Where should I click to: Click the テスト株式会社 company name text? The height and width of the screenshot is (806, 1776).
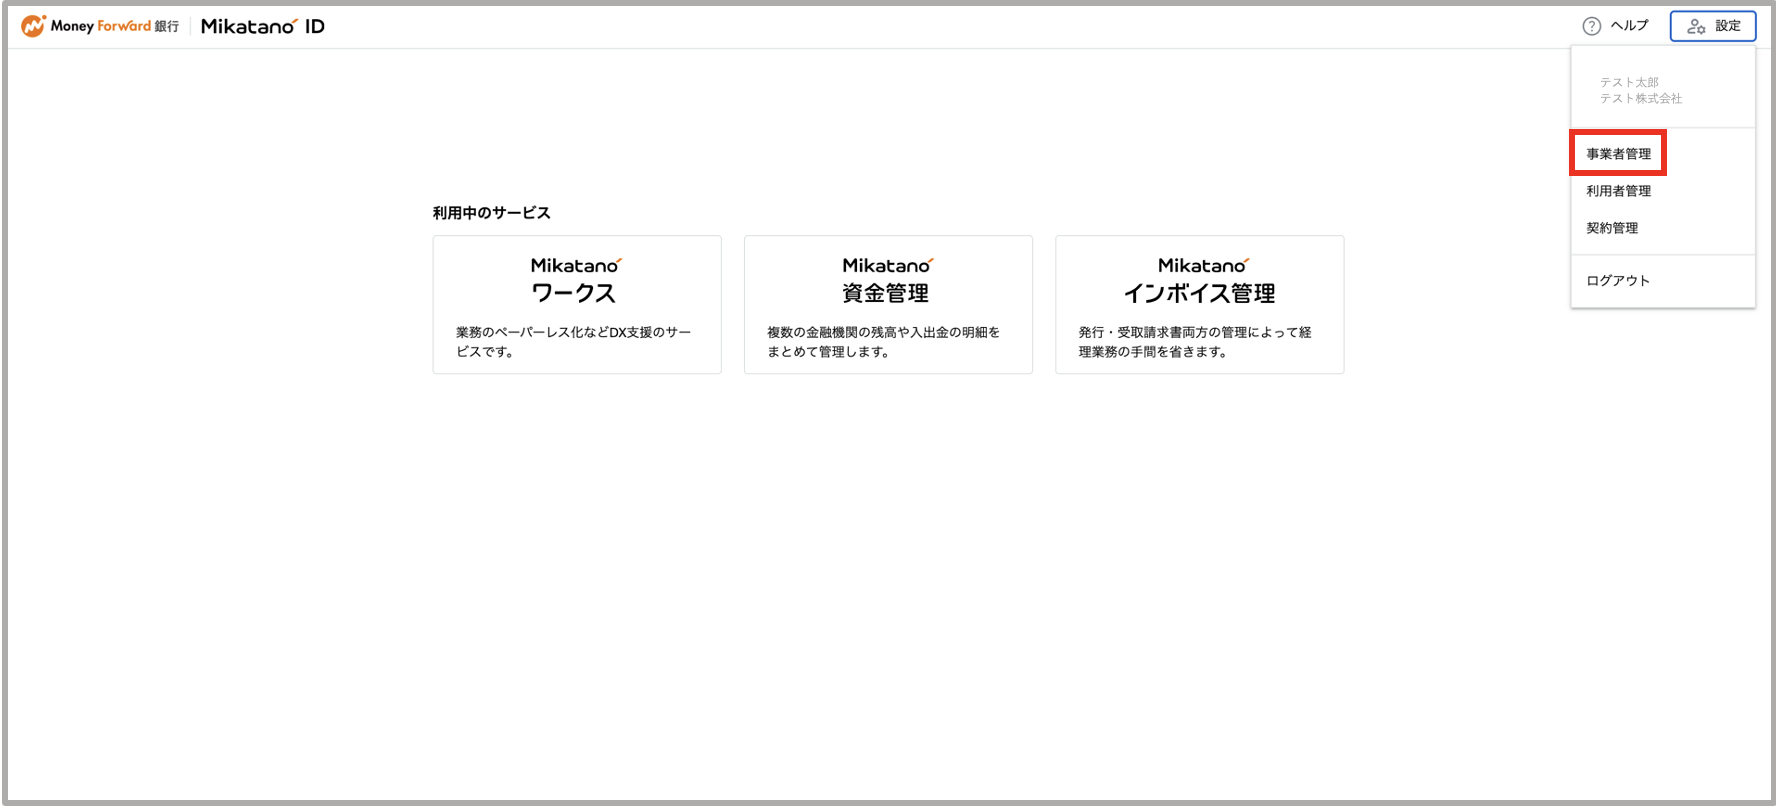click(x=1640, y=98)
